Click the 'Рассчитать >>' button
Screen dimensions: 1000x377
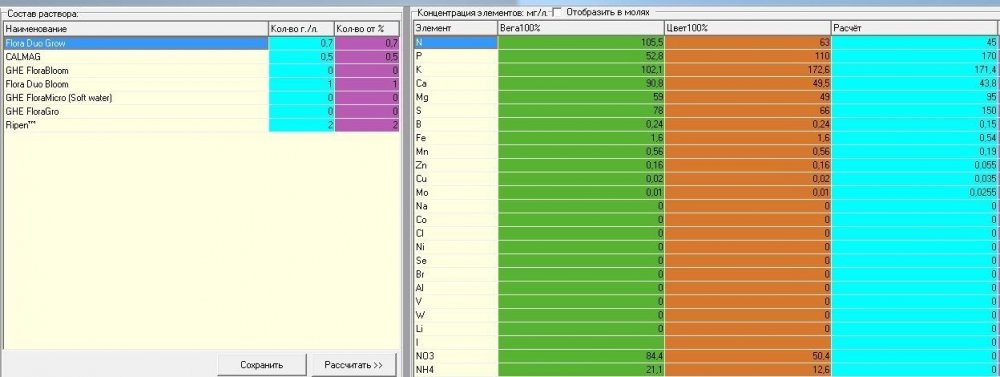(x=353, y=366)
